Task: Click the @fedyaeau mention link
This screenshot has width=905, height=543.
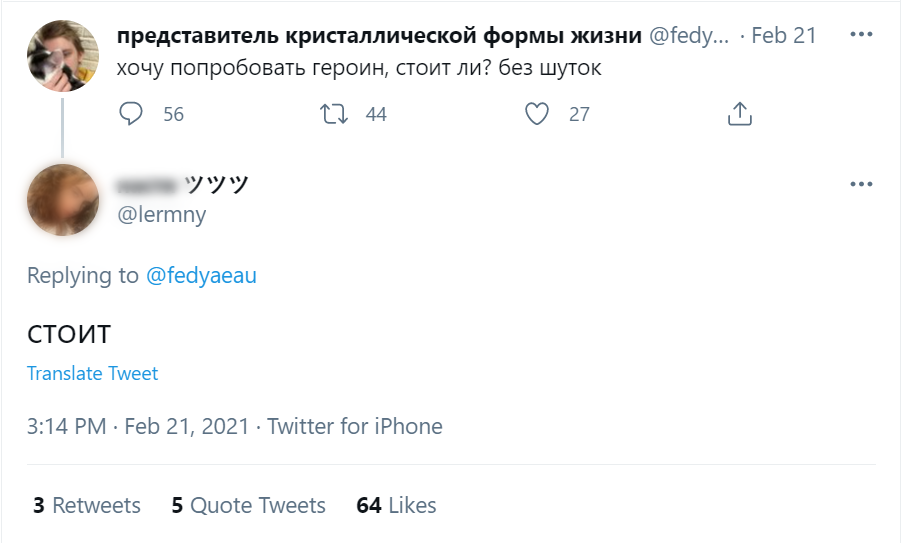Action: (201, 275)
